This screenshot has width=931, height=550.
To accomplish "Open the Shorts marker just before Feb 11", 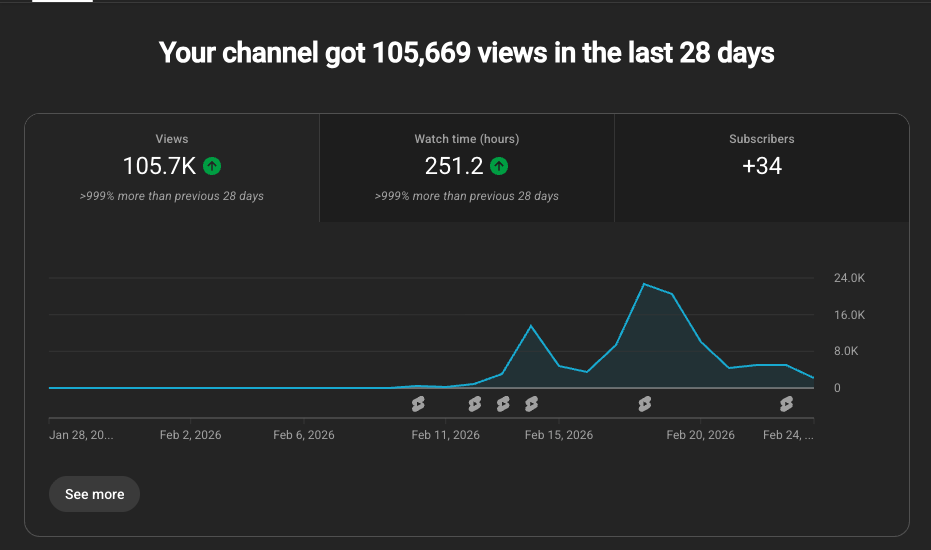I will [x=418, y=404].
